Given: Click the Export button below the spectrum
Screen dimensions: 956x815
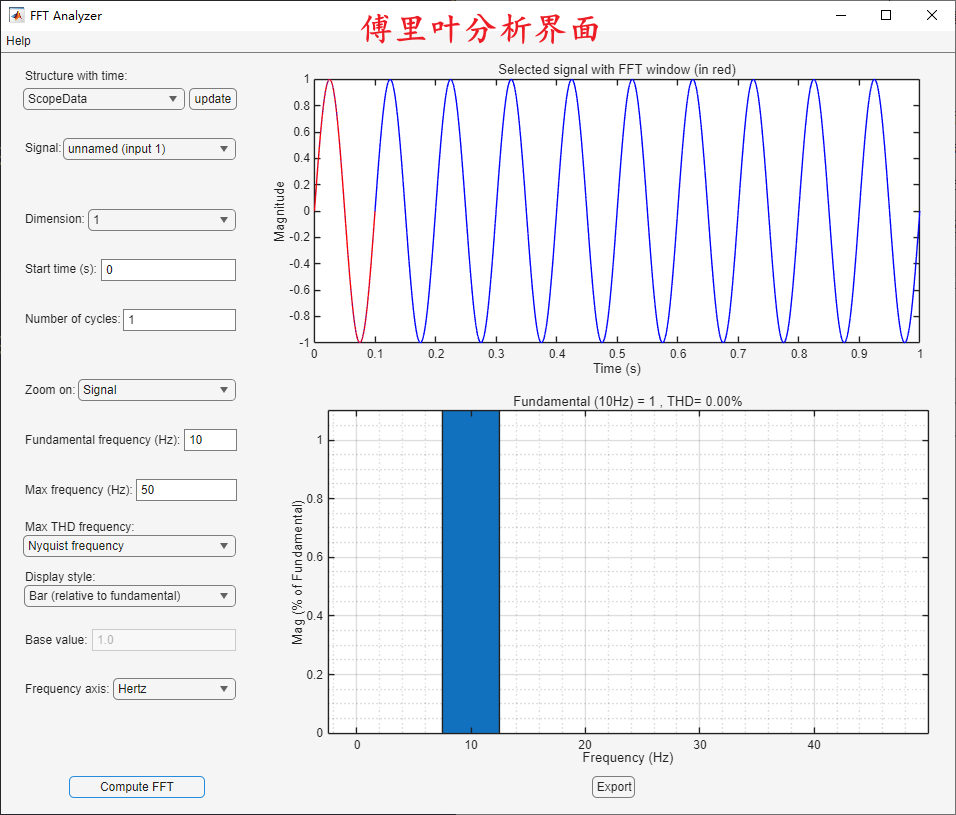Looking at the screenshot, I should (612, 787).
